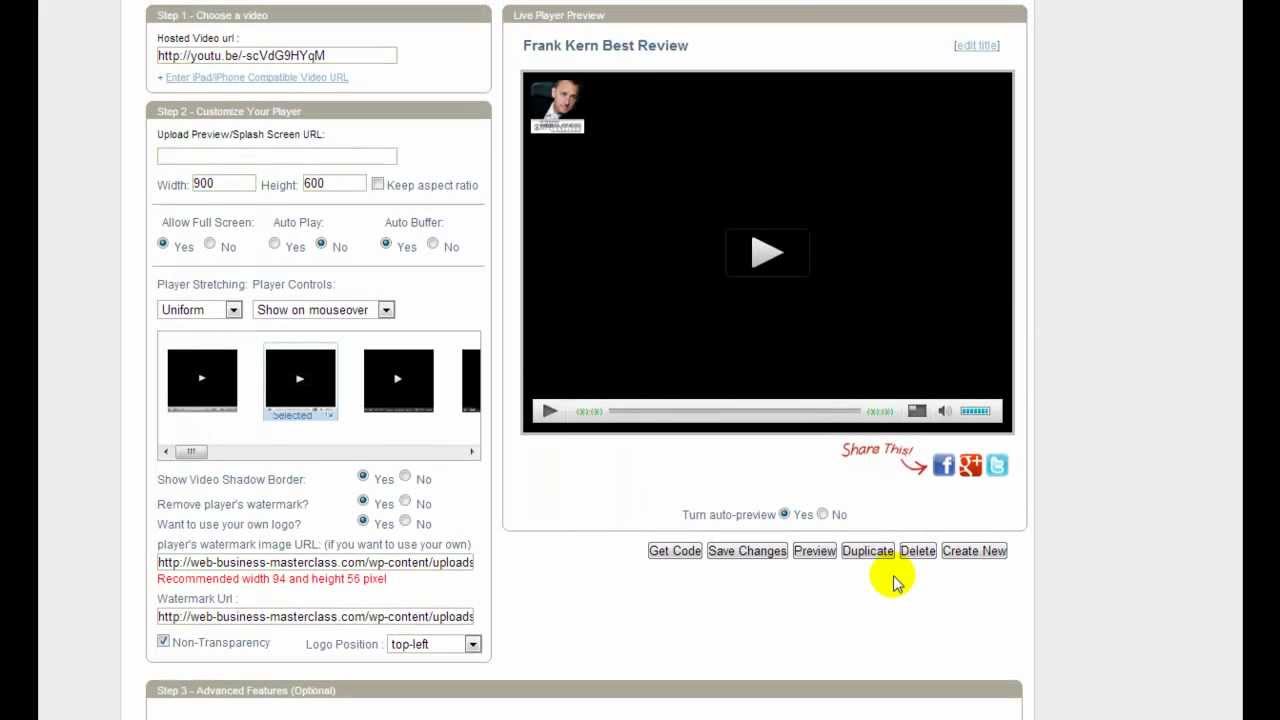Click the Frank Kern Best Review title
This screenshot has width=1280, height=720.
(605, 45)
